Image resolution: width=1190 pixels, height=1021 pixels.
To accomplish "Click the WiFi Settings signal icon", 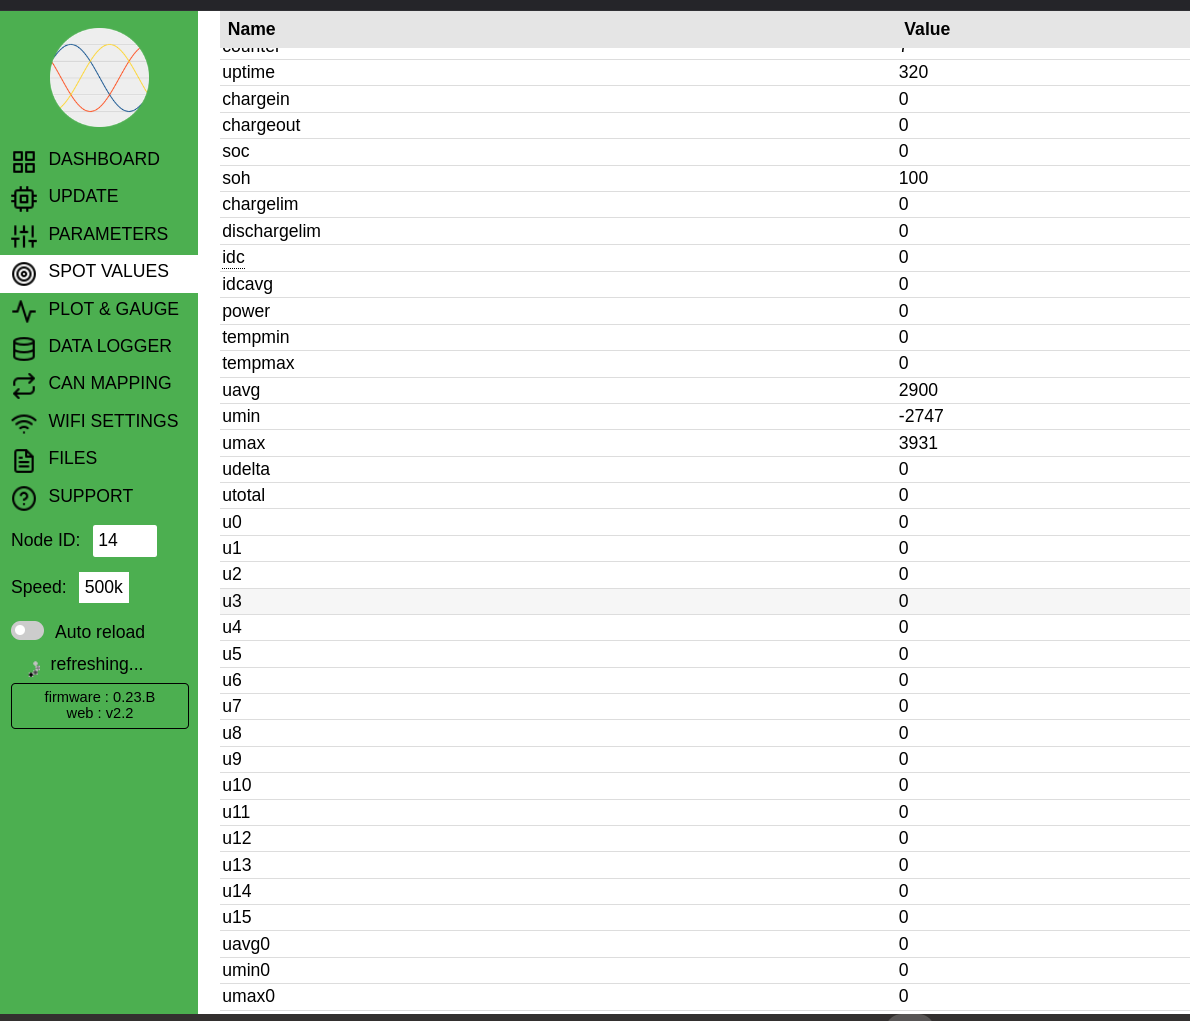I will 24,423.
